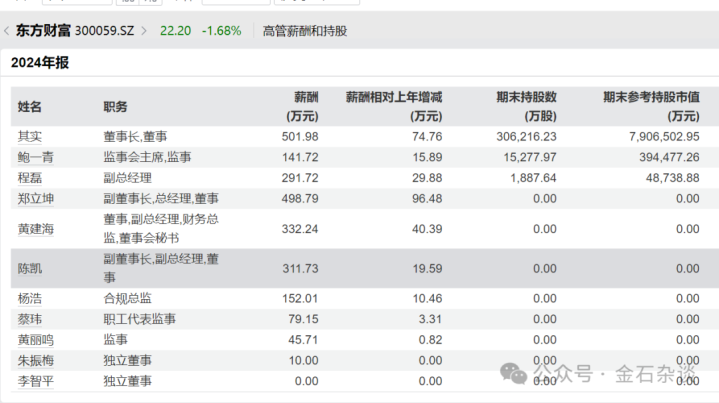Select shareholding value 15,277.97
Screen dimensions: 719x403
(530, 157)
